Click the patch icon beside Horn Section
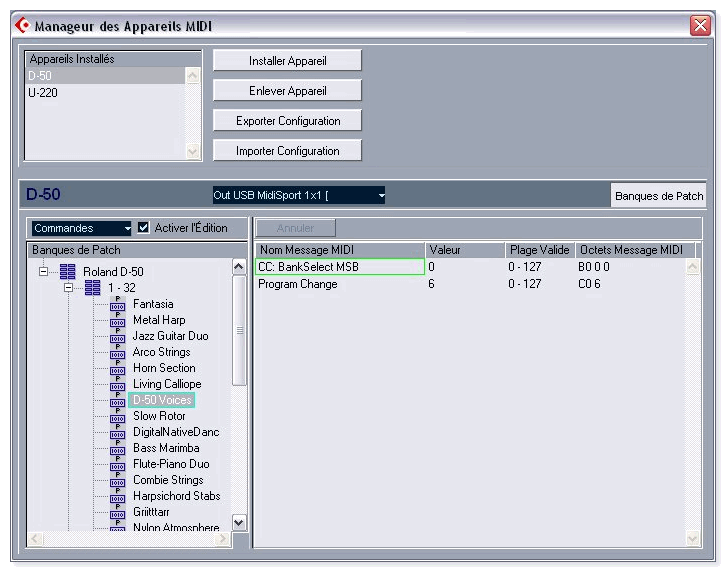The image size is (726, 572). [x=118, y=368]
